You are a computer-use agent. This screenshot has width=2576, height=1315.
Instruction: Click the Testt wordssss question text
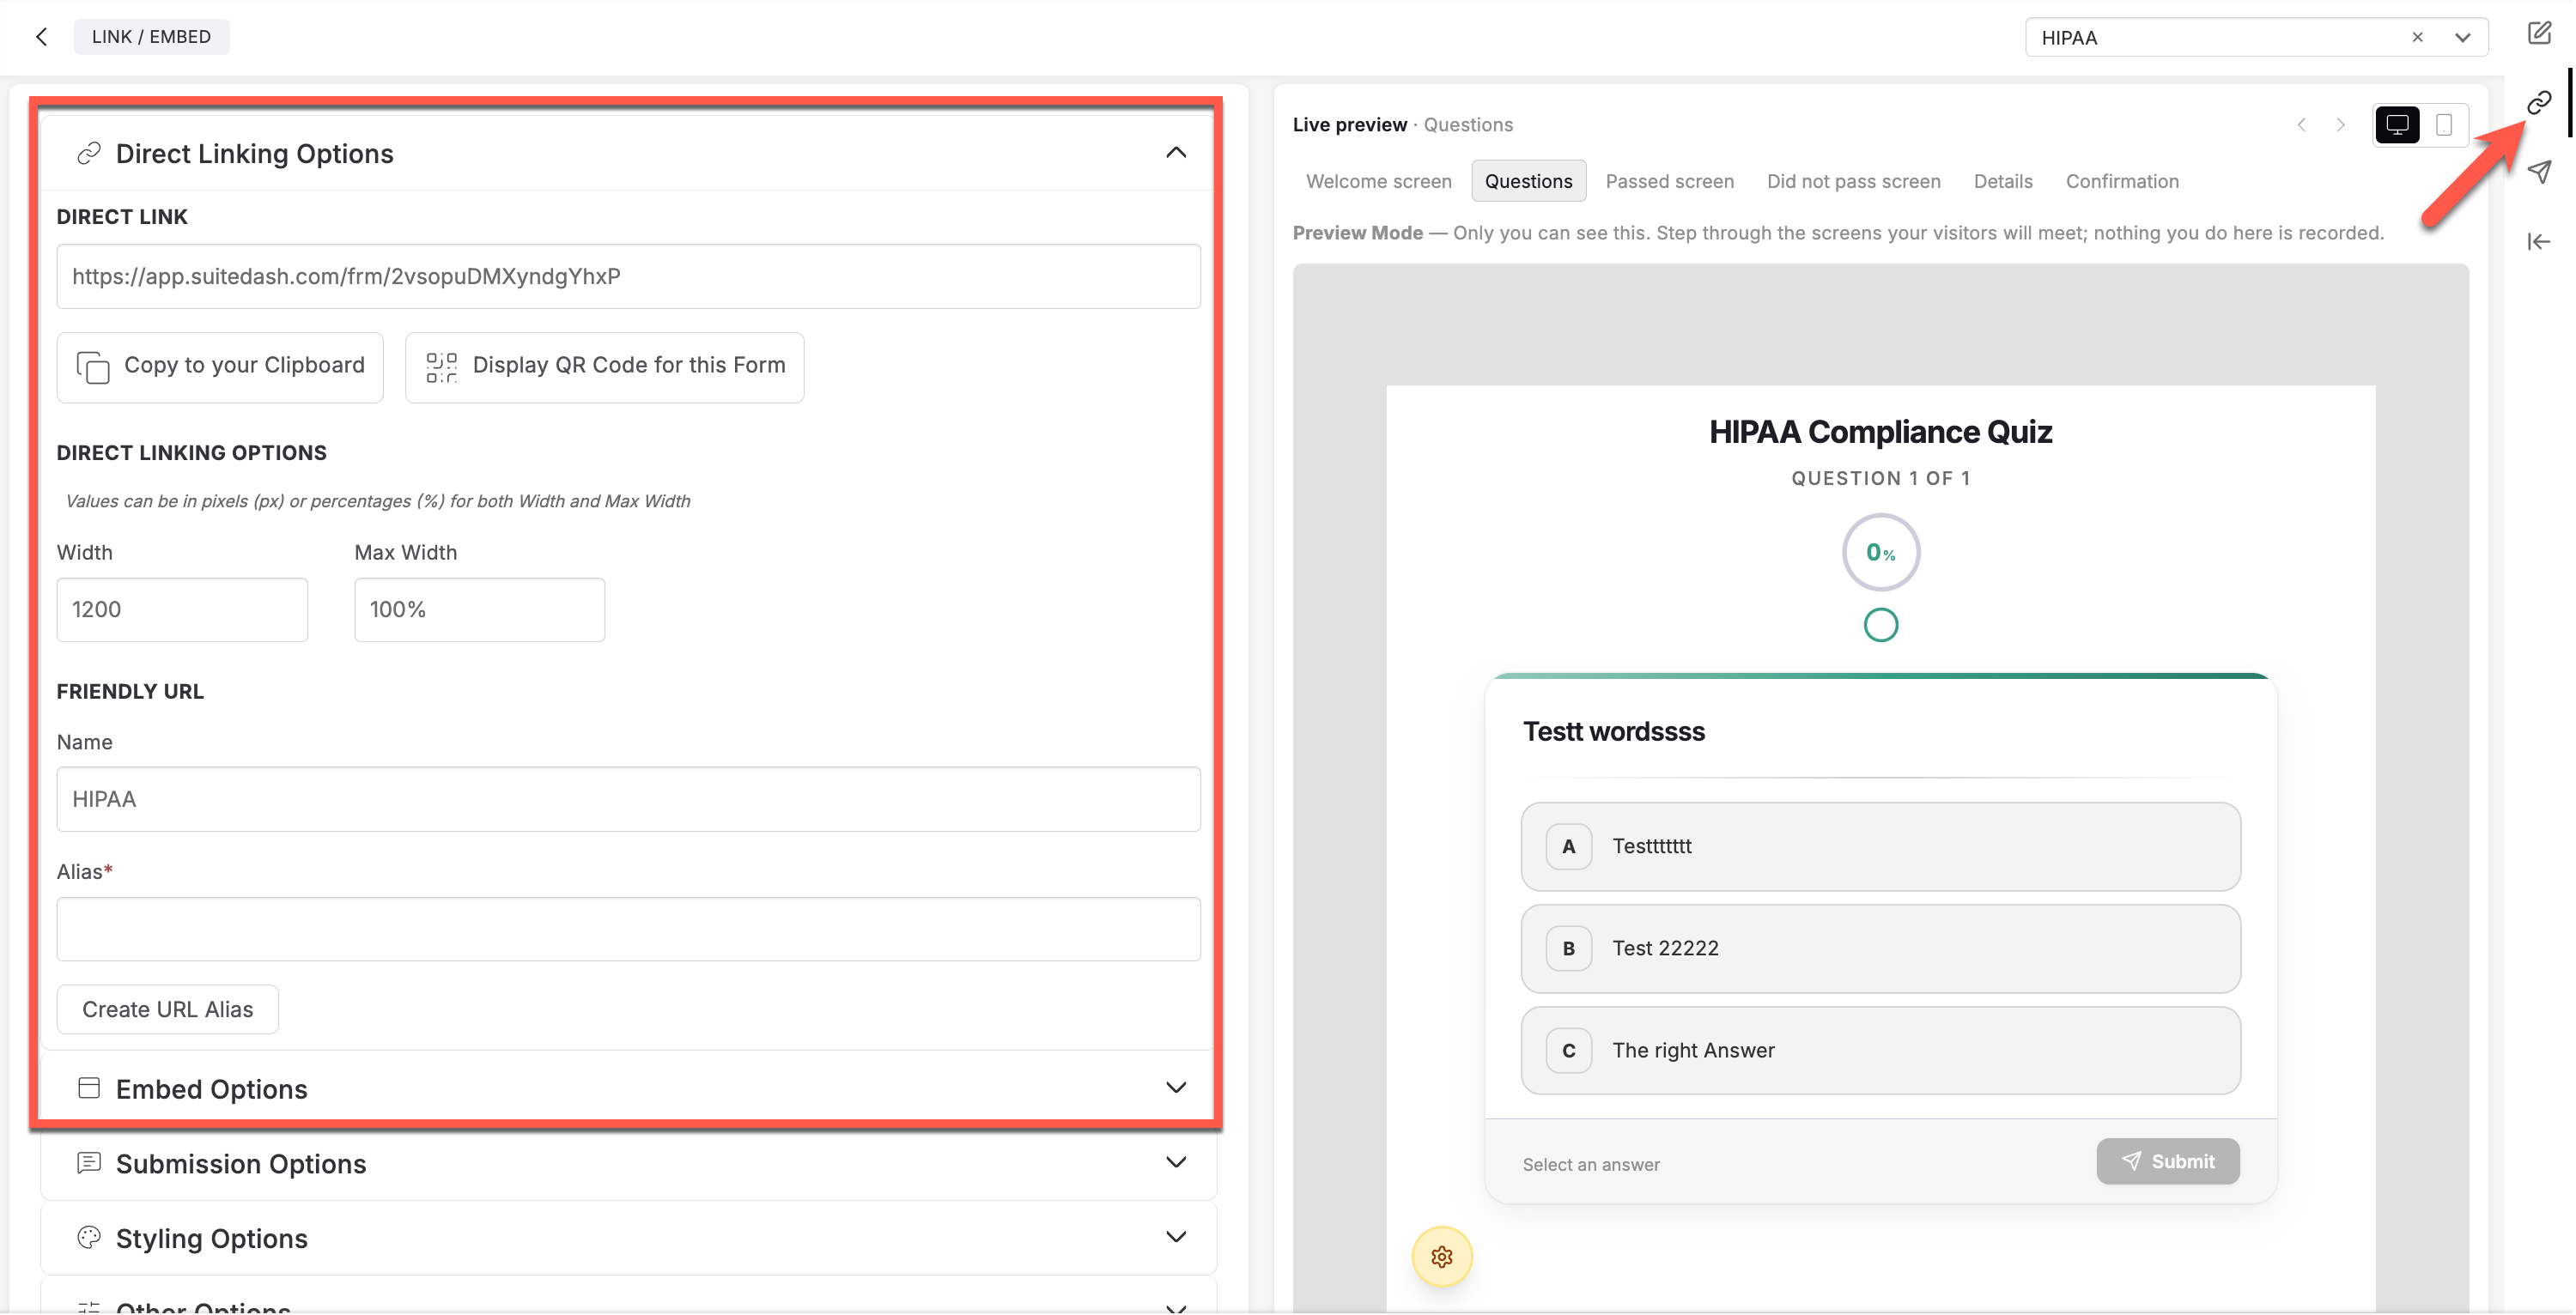click(1613, 731)
